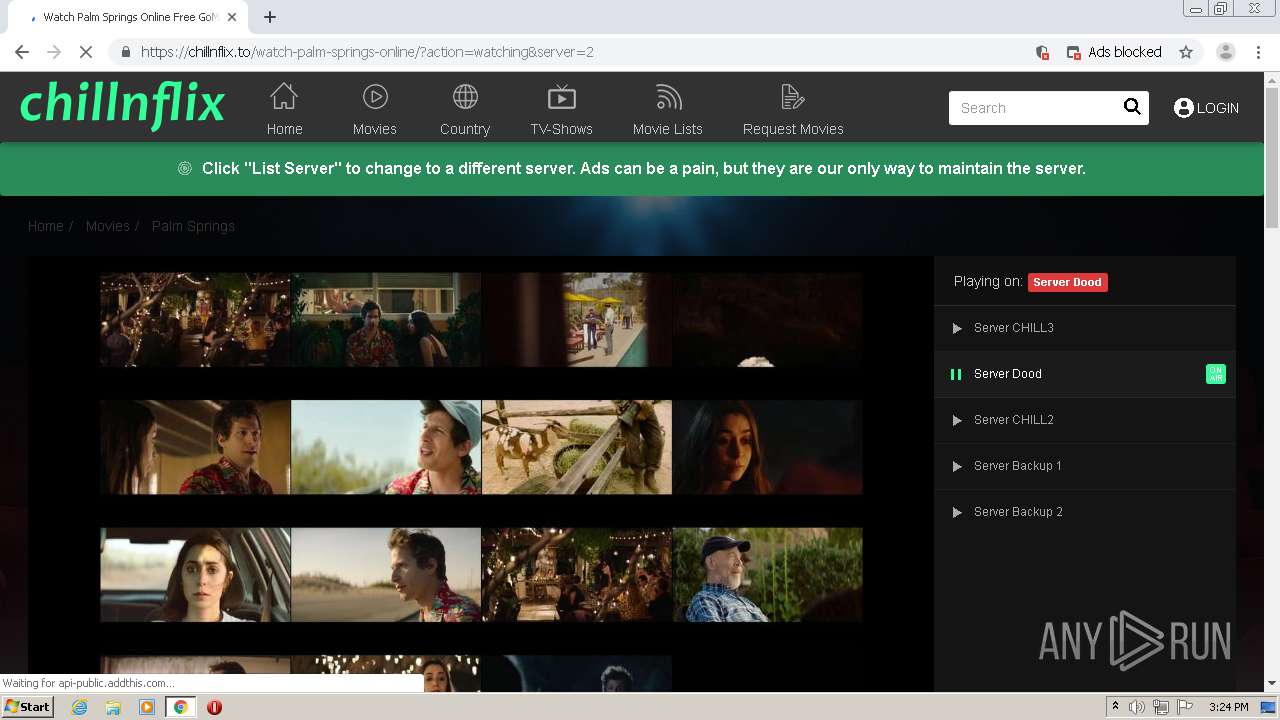Select the Request Movies menu label
The image size is (1280, 720).
(x=793, y=129)
